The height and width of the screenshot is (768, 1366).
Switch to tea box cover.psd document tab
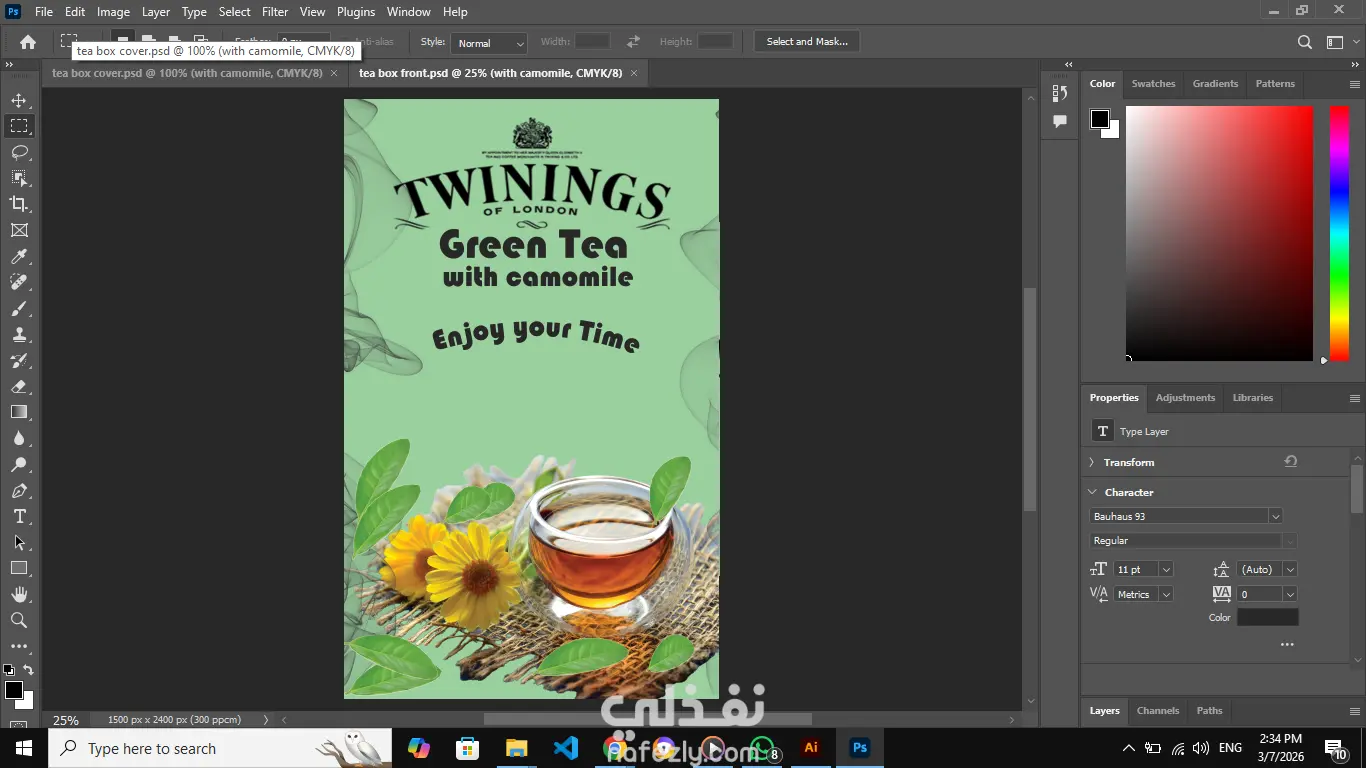187,73
